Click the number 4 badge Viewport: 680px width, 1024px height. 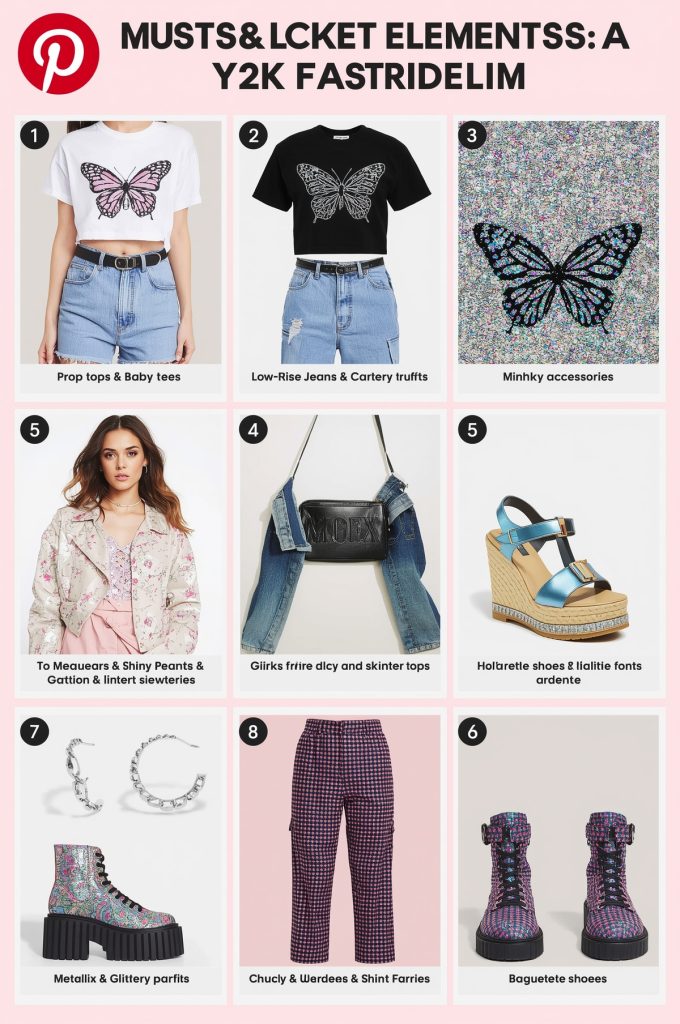pos(253,430)
